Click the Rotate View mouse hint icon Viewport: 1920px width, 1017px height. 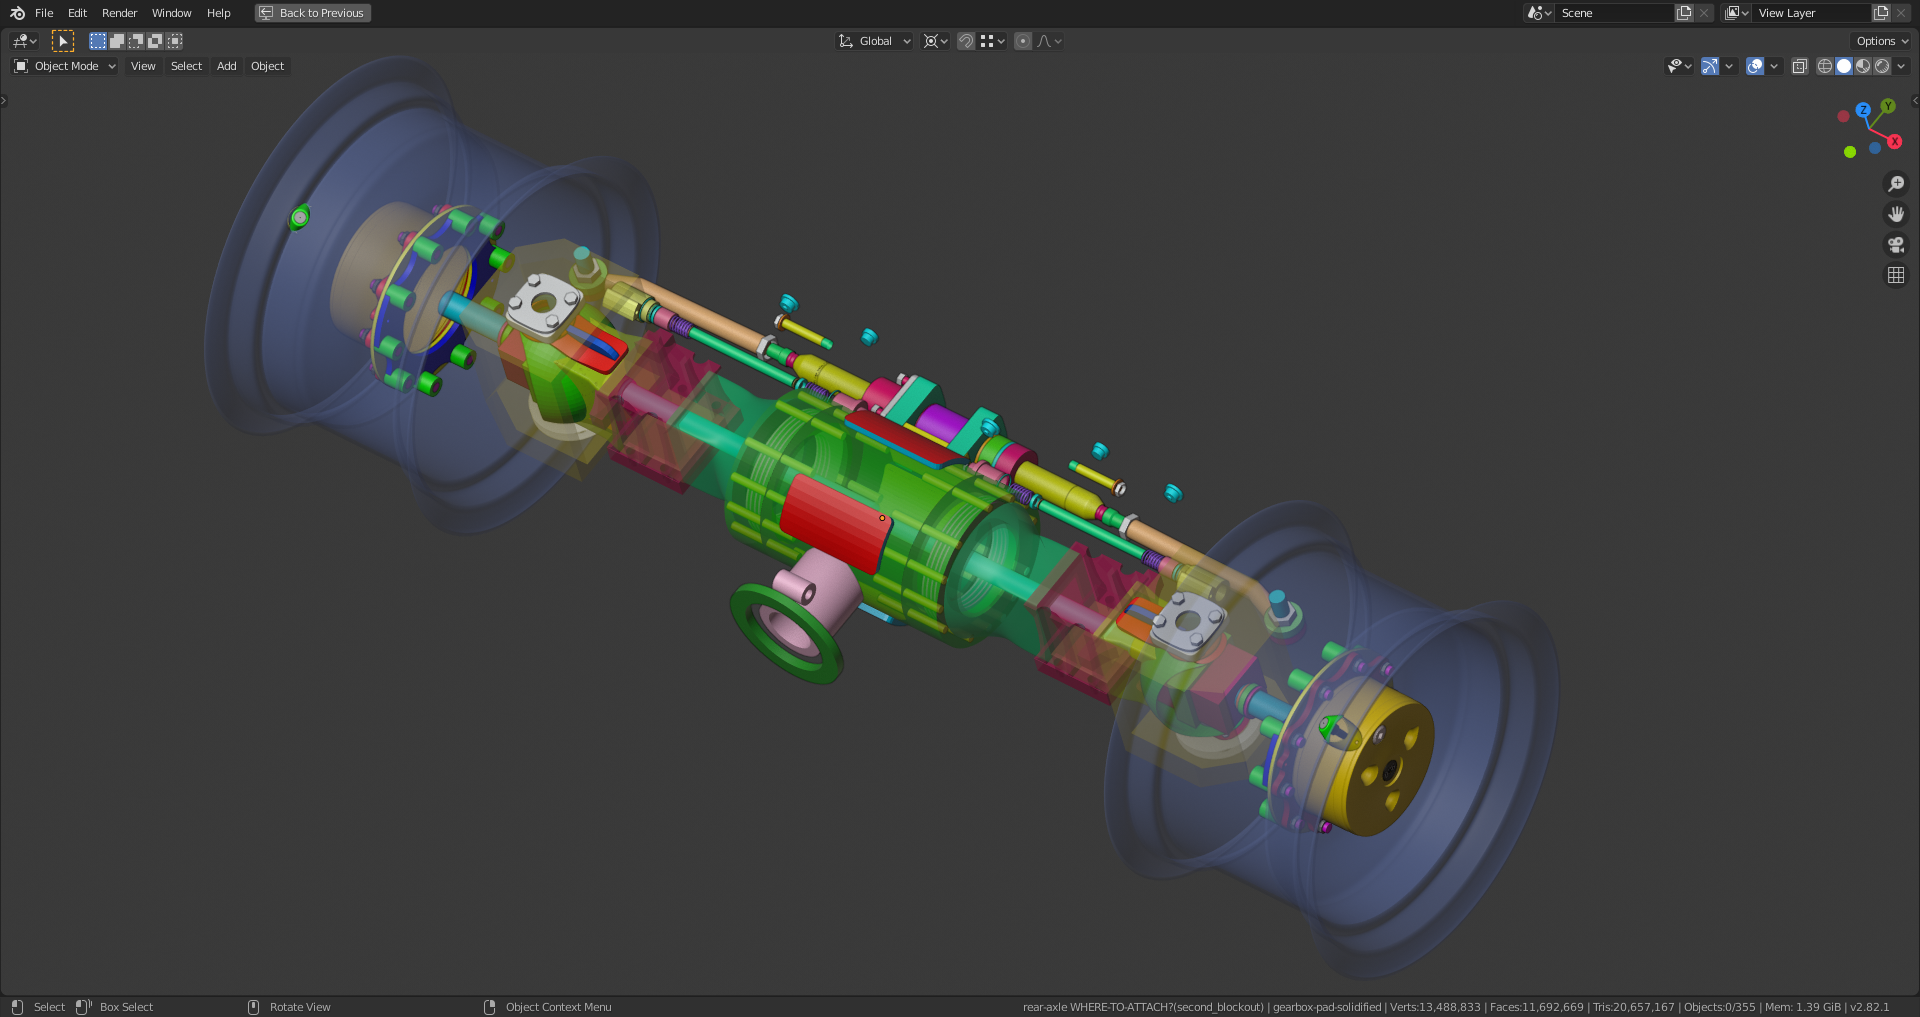[253, 1007]
